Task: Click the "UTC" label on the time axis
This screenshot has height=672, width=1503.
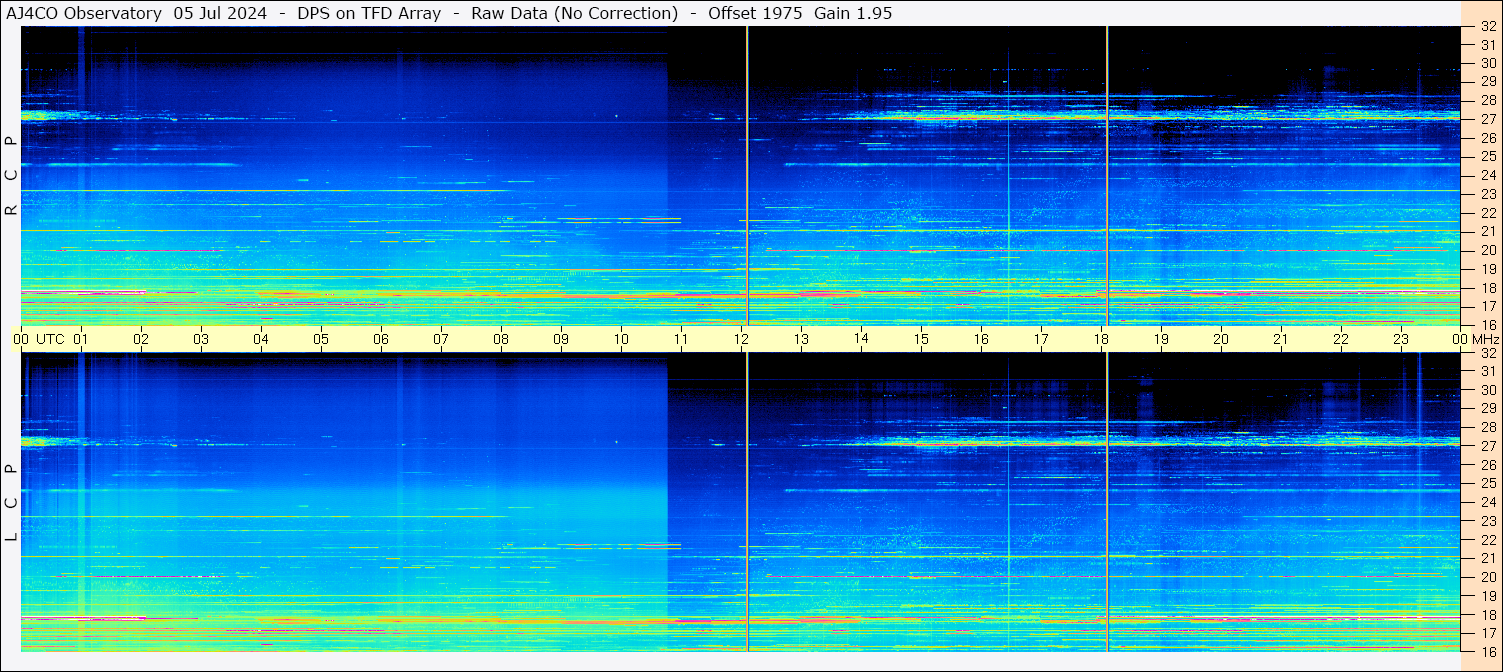Action: [51, 339]
